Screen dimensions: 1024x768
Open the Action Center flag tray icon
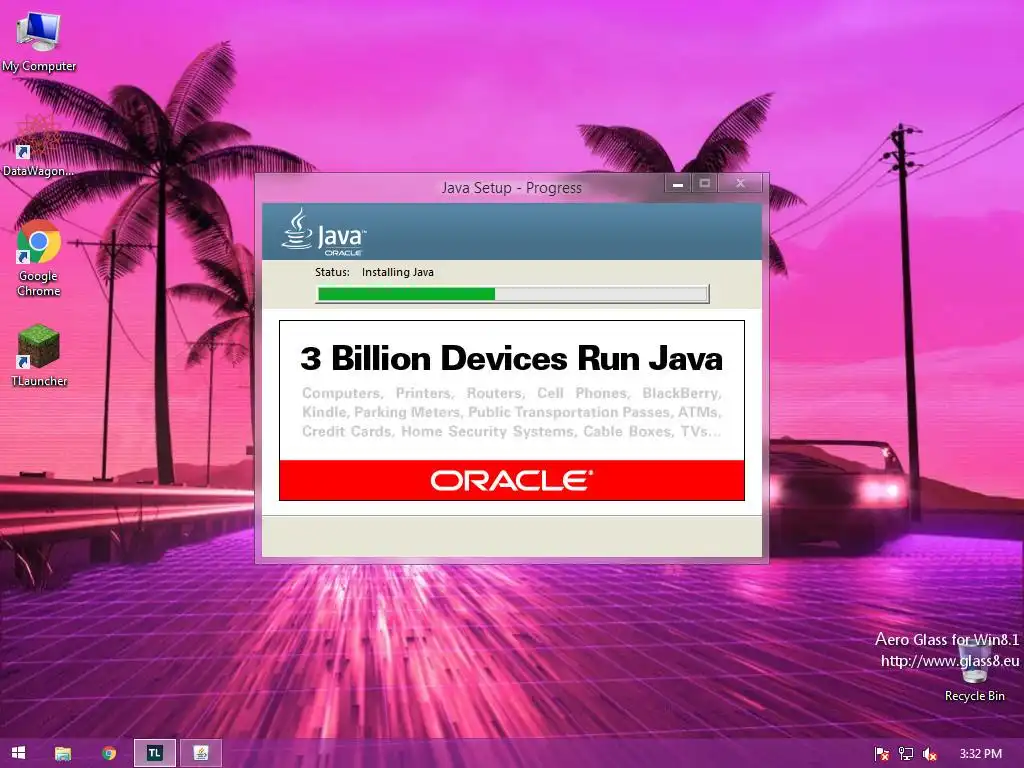882,754
